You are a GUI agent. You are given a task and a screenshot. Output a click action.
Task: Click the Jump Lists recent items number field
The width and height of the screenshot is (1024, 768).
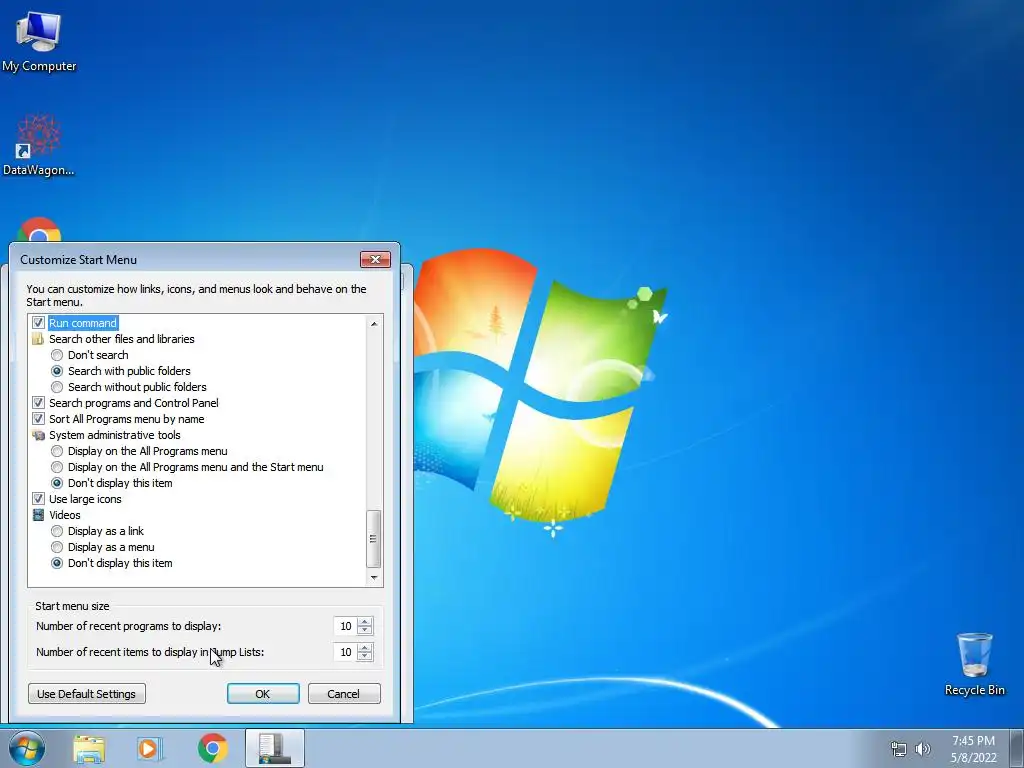(345, 652)
